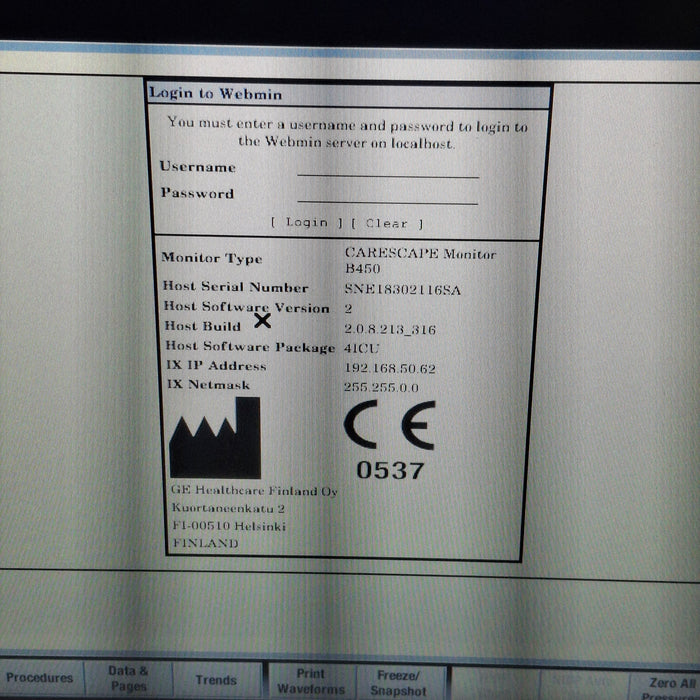Click the host build 2.0.8.213_316
This screenshot has height=700, width=700.
coord(390,329)
